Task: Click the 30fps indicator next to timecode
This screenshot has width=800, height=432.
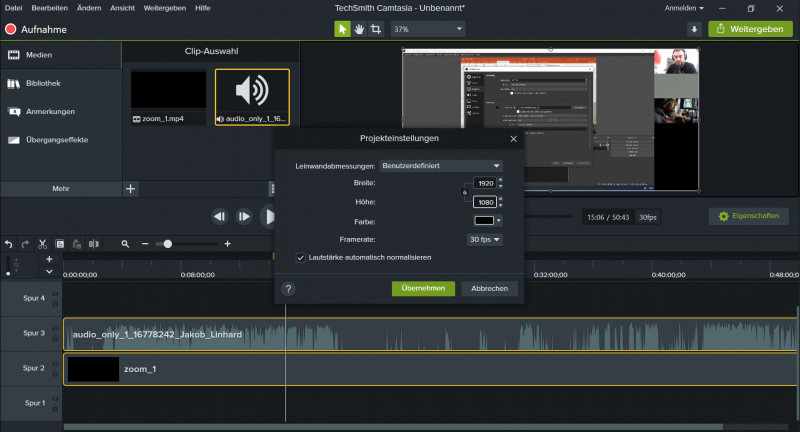Action: 648,217
